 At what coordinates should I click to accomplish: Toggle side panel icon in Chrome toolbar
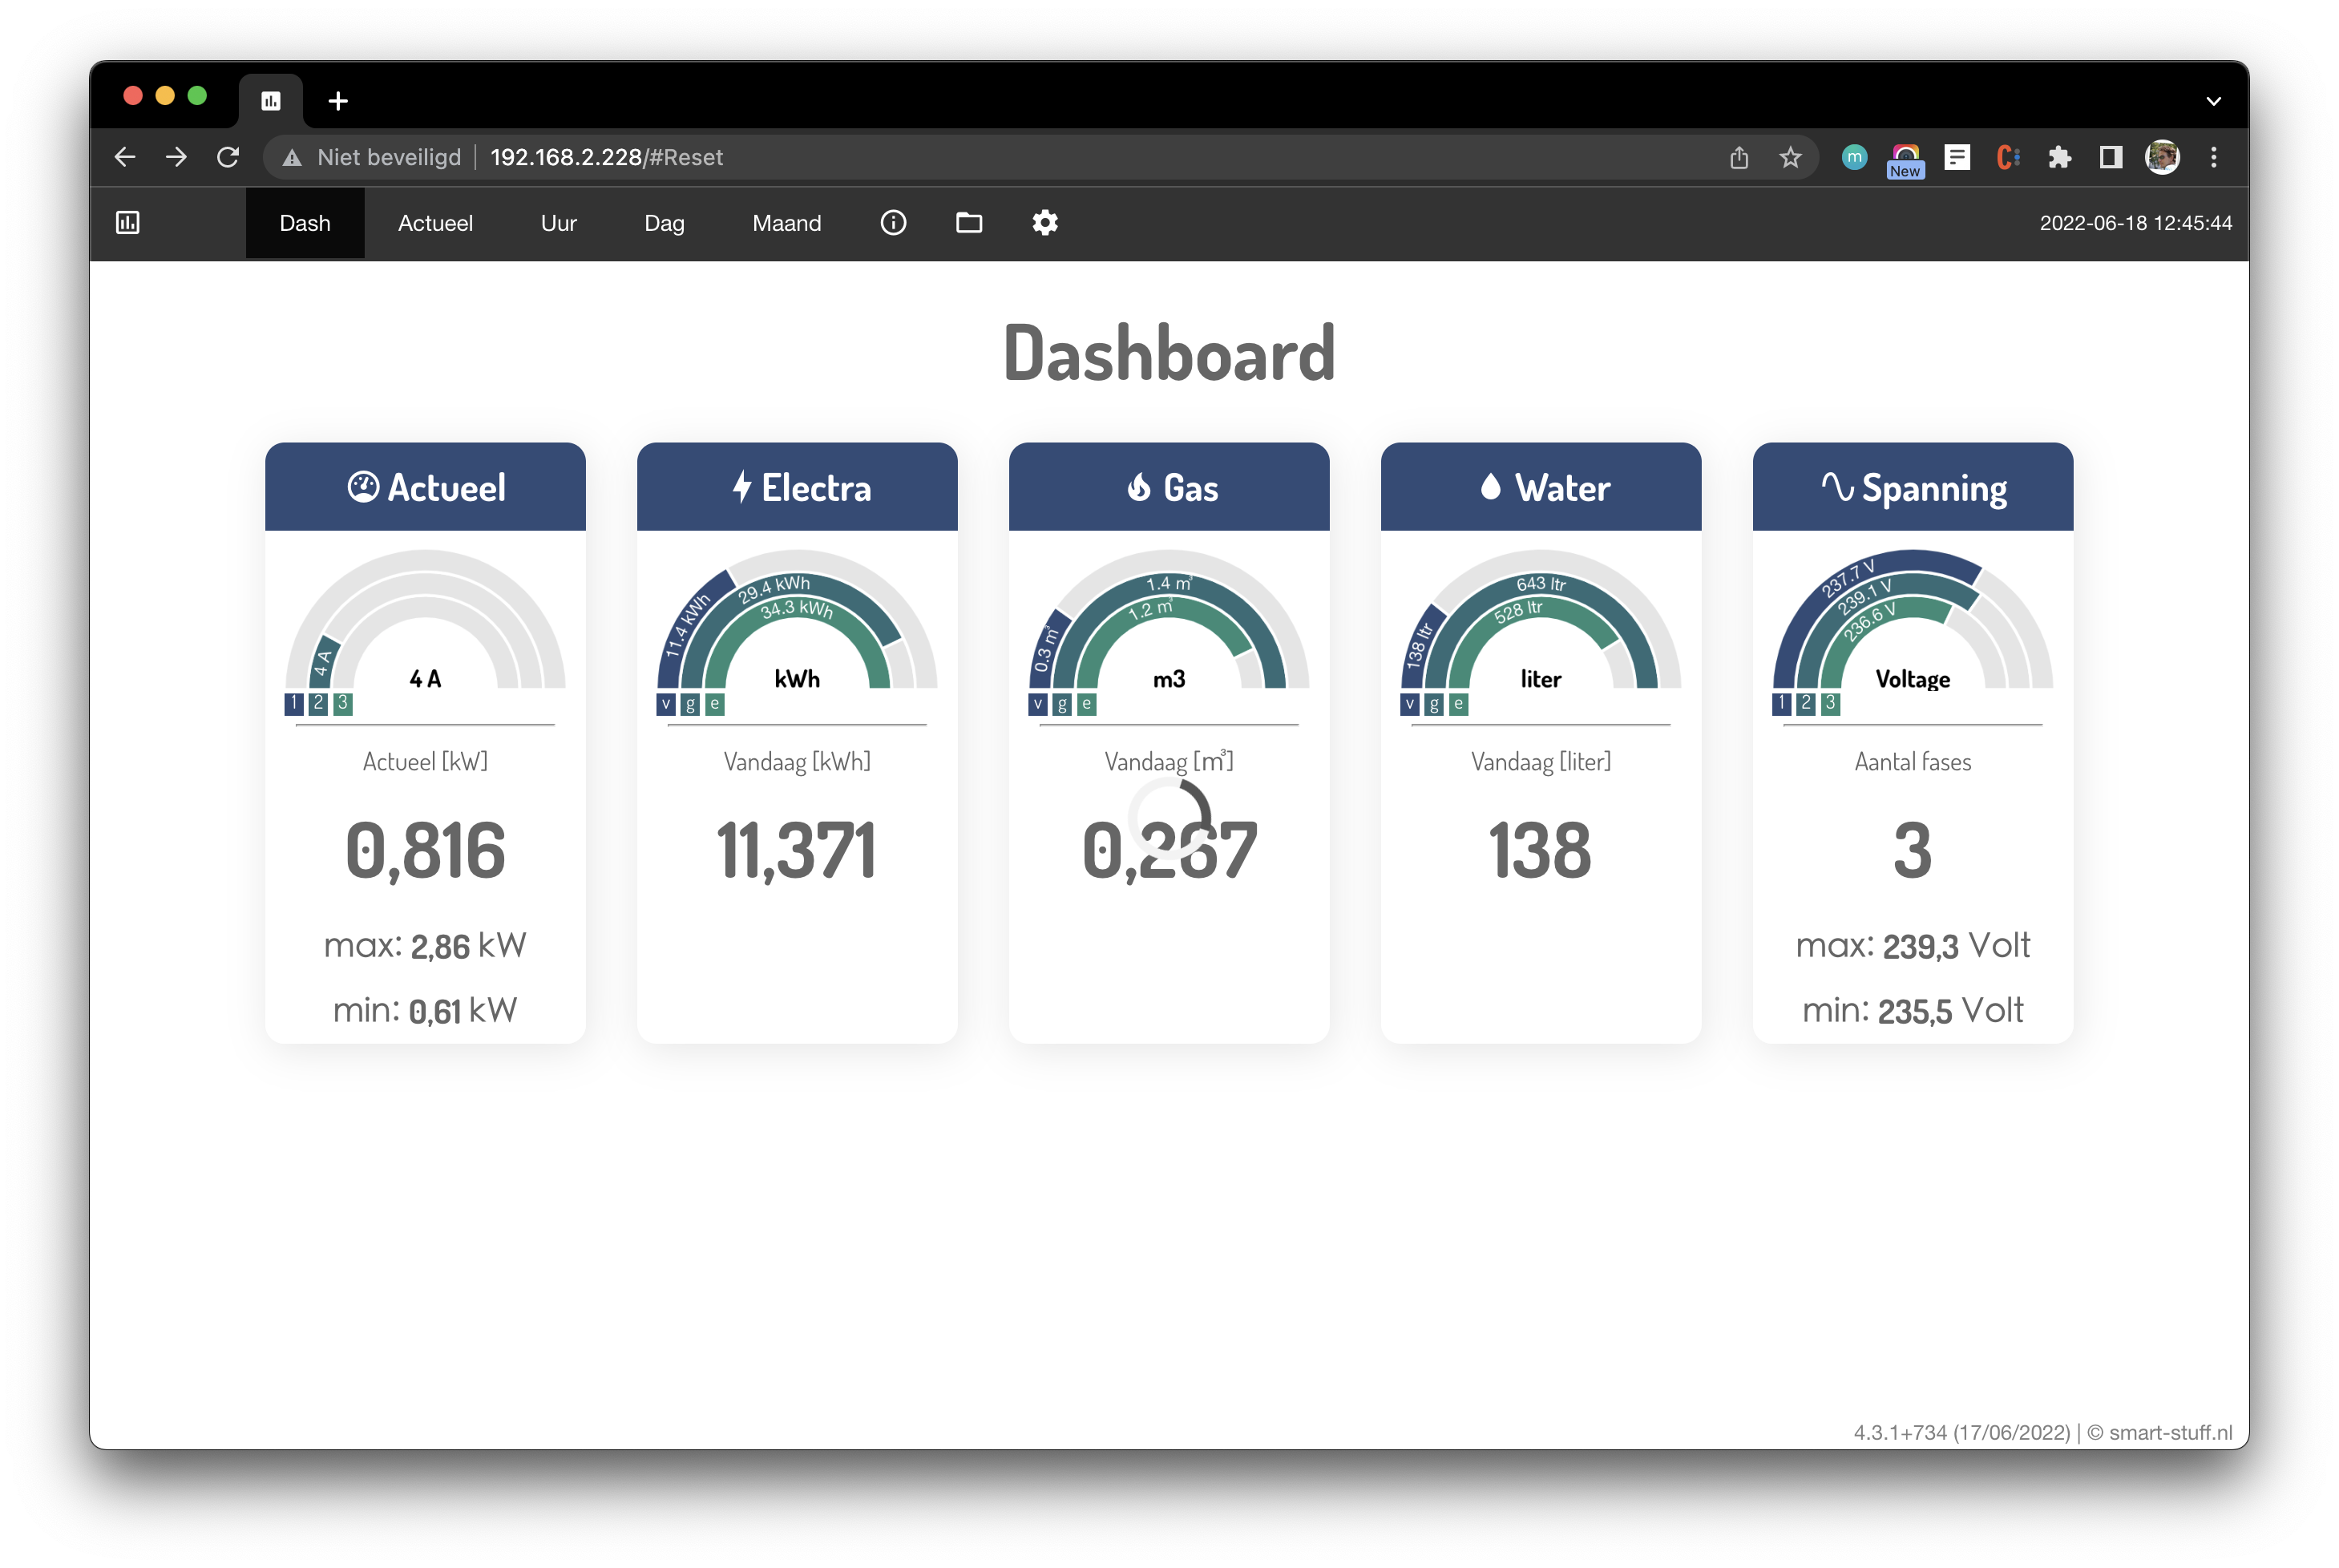[2110, 157]
